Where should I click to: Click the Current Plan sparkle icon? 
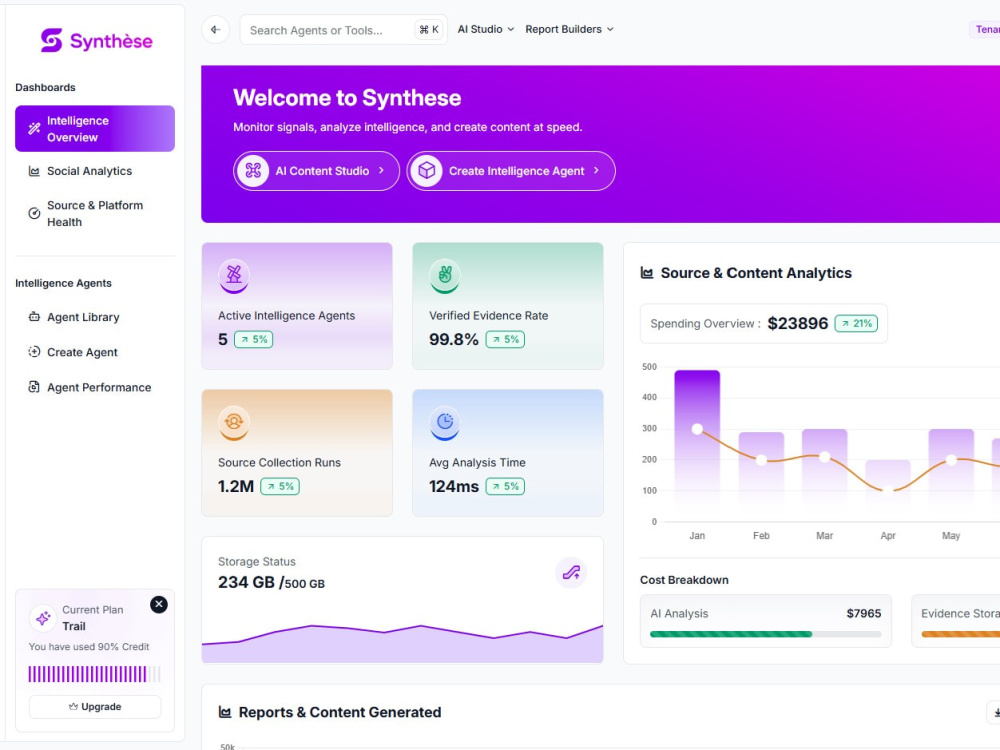(43, 618)
